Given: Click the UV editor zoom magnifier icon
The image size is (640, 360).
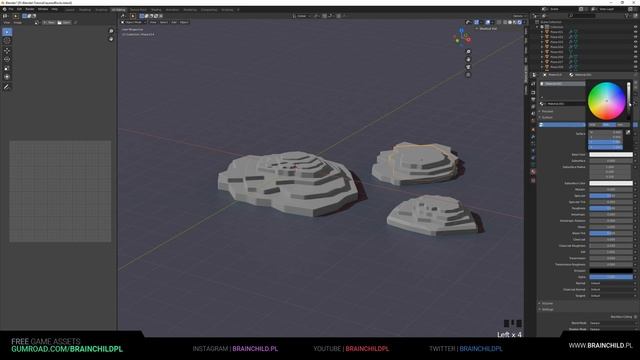Looking at the screenshot, I should pos(111,31).
